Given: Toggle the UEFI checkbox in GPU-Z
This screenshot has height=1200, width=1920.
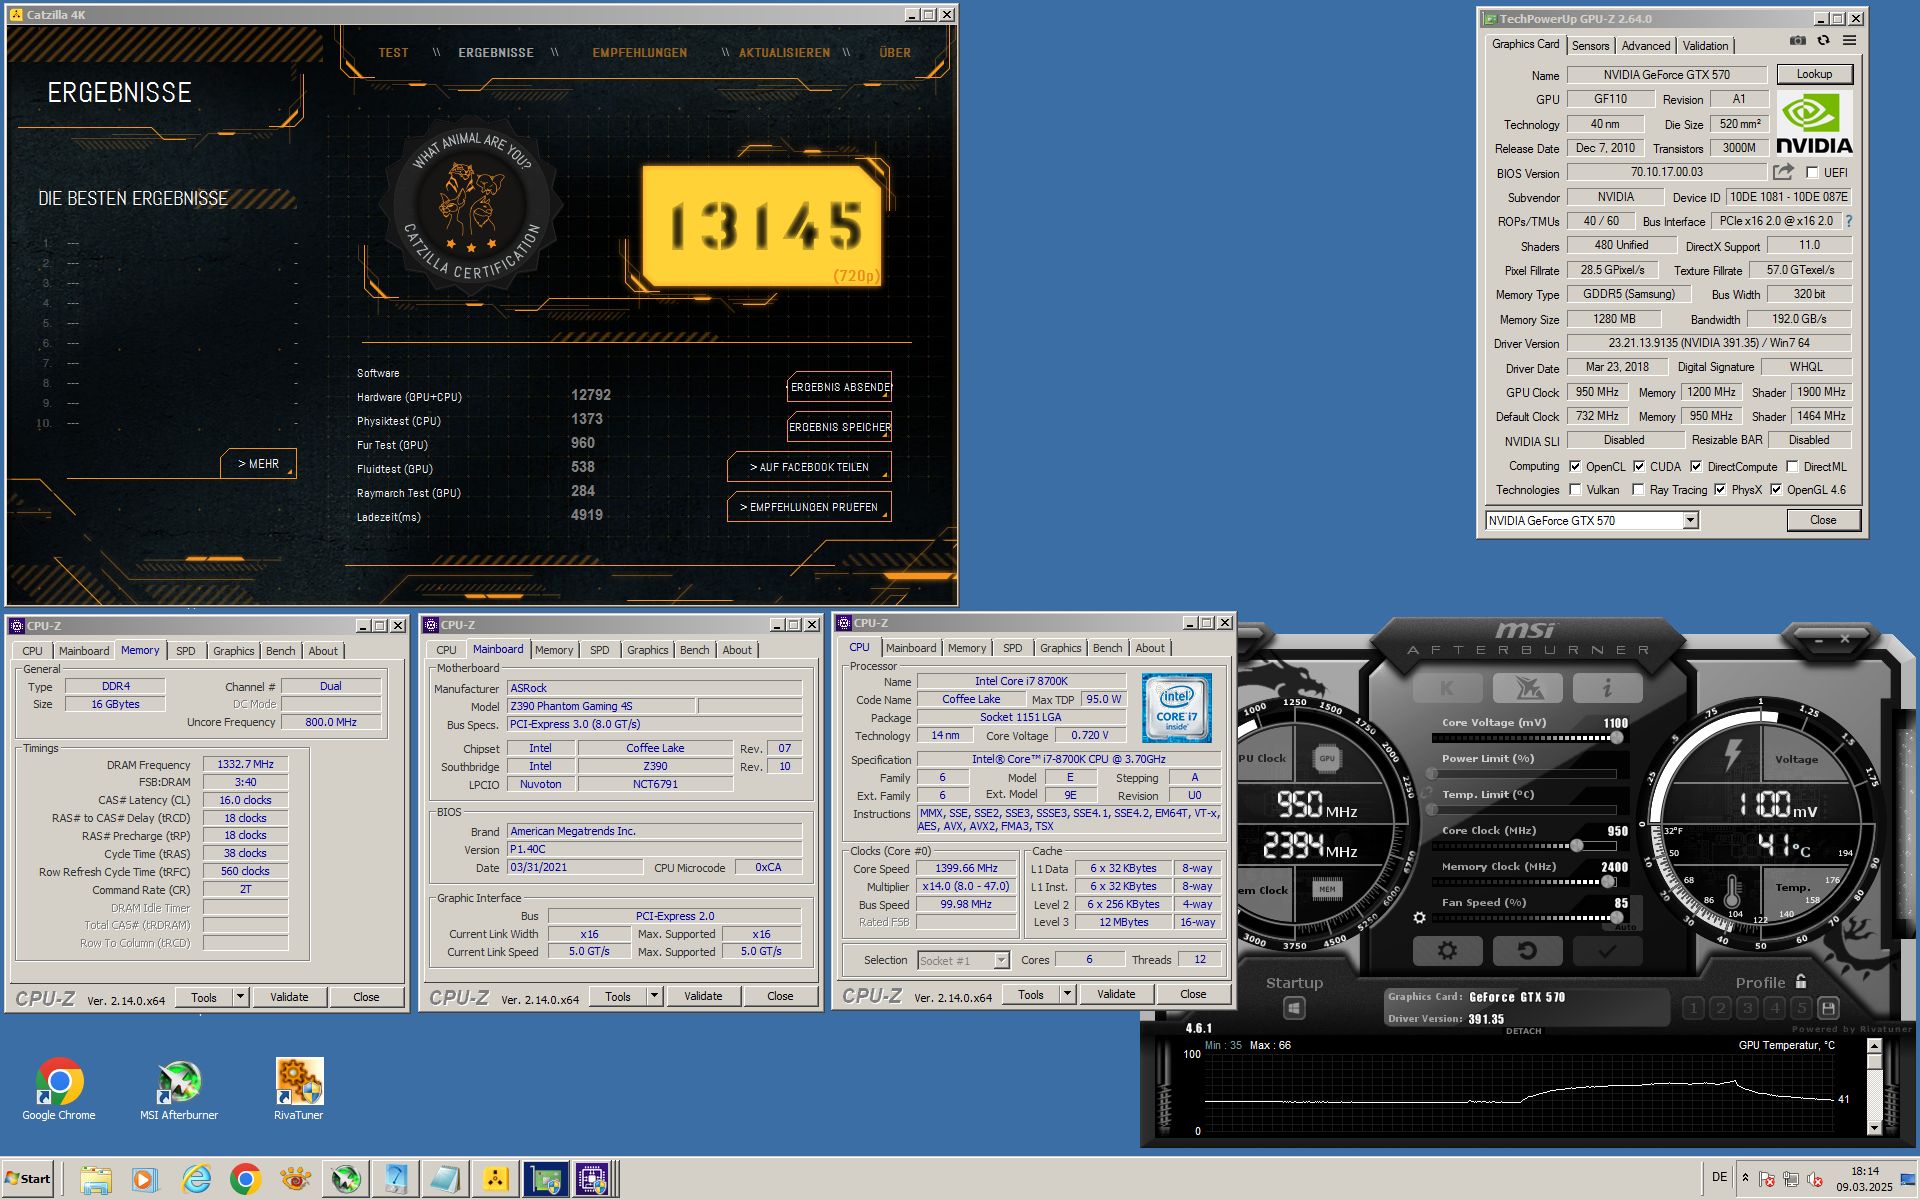Looking at the screenshot, I should click(1811, 173).
